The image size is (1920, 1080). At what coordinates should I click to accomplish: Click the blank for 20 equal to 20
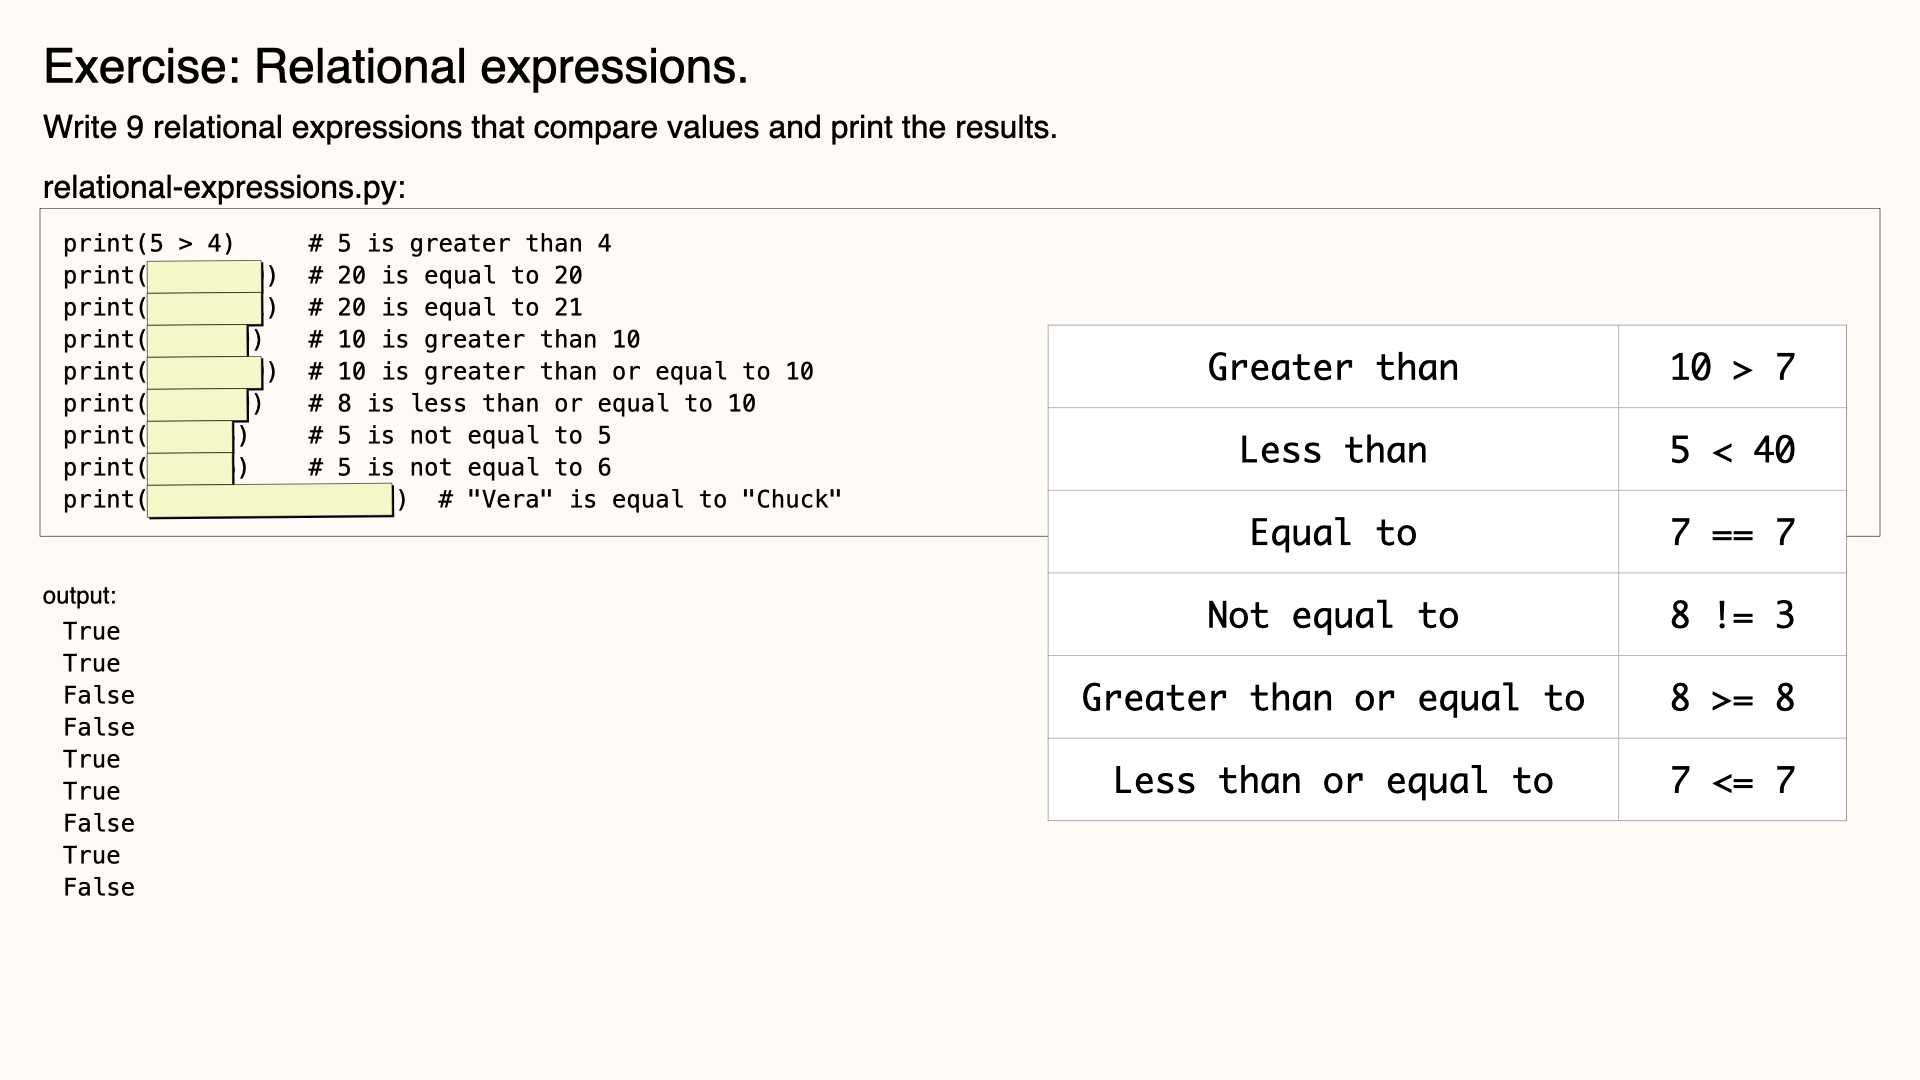pyautogui.click(x=205, y=276)
